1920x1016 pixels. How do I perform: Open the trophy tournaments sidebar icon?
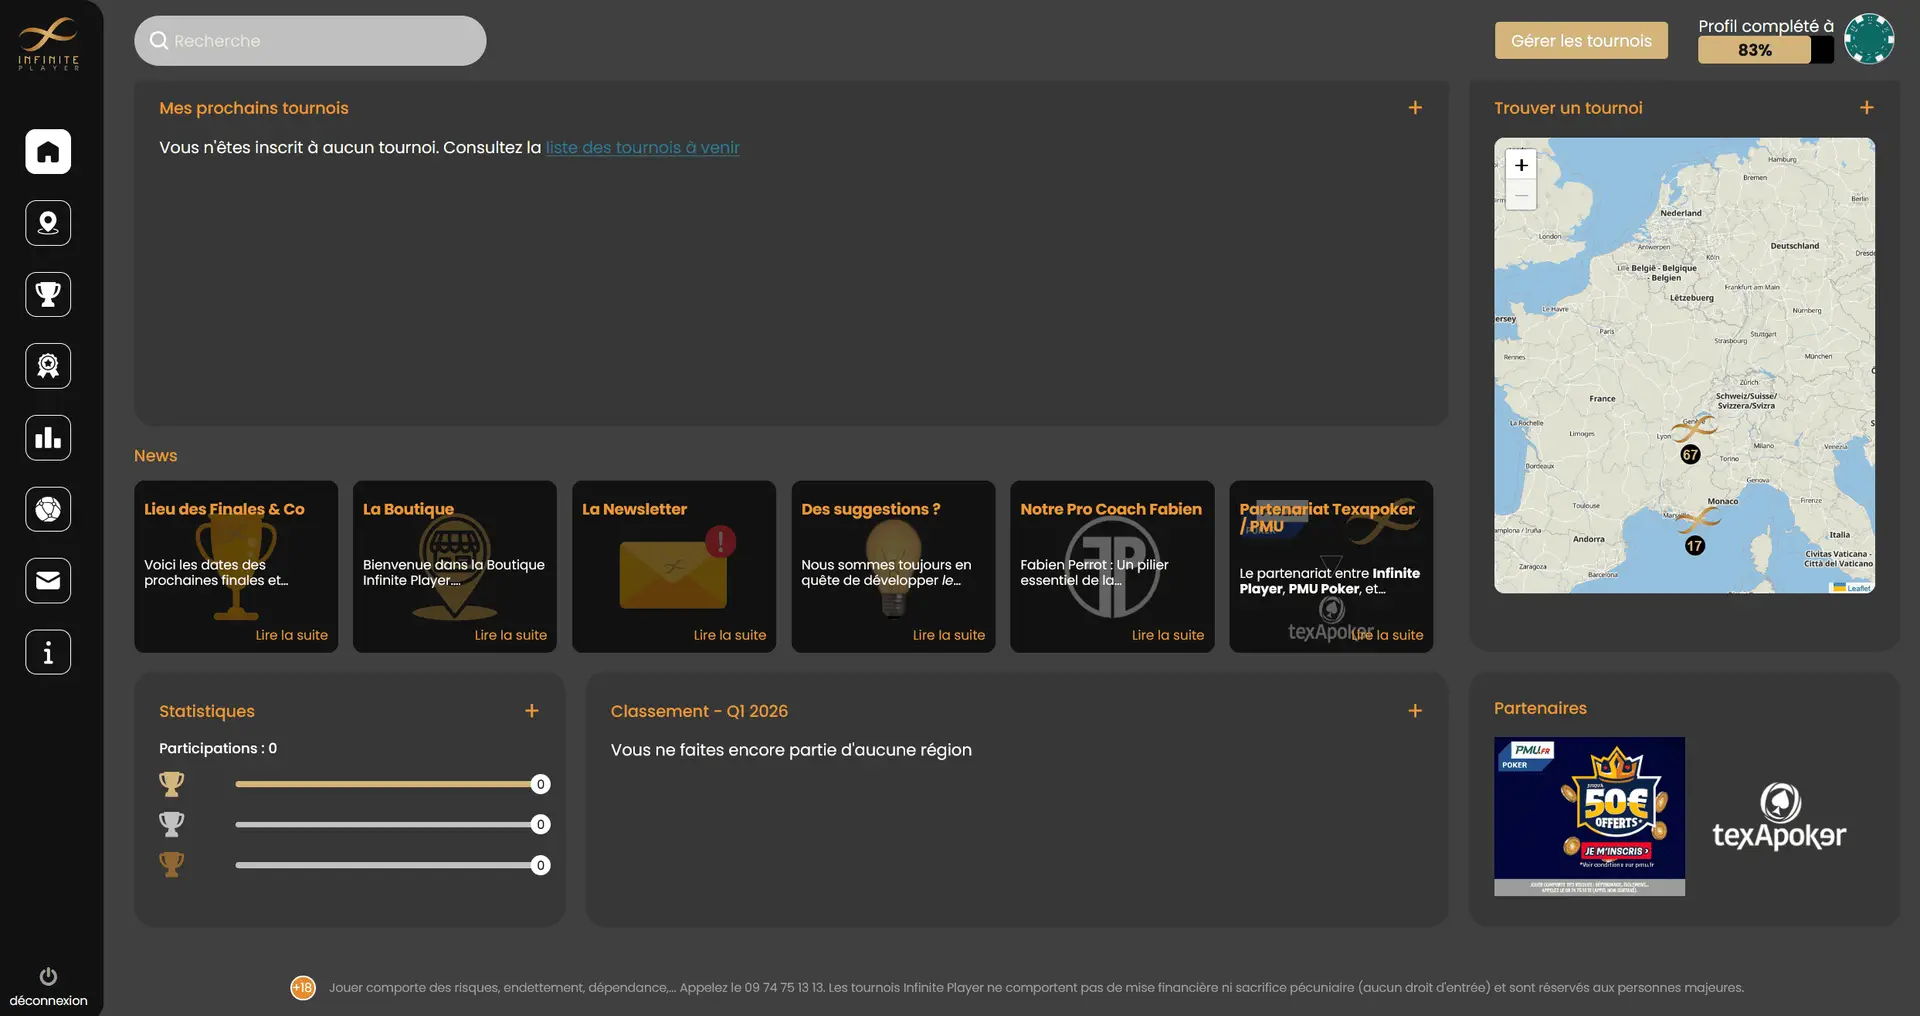[x=48, y=295]
